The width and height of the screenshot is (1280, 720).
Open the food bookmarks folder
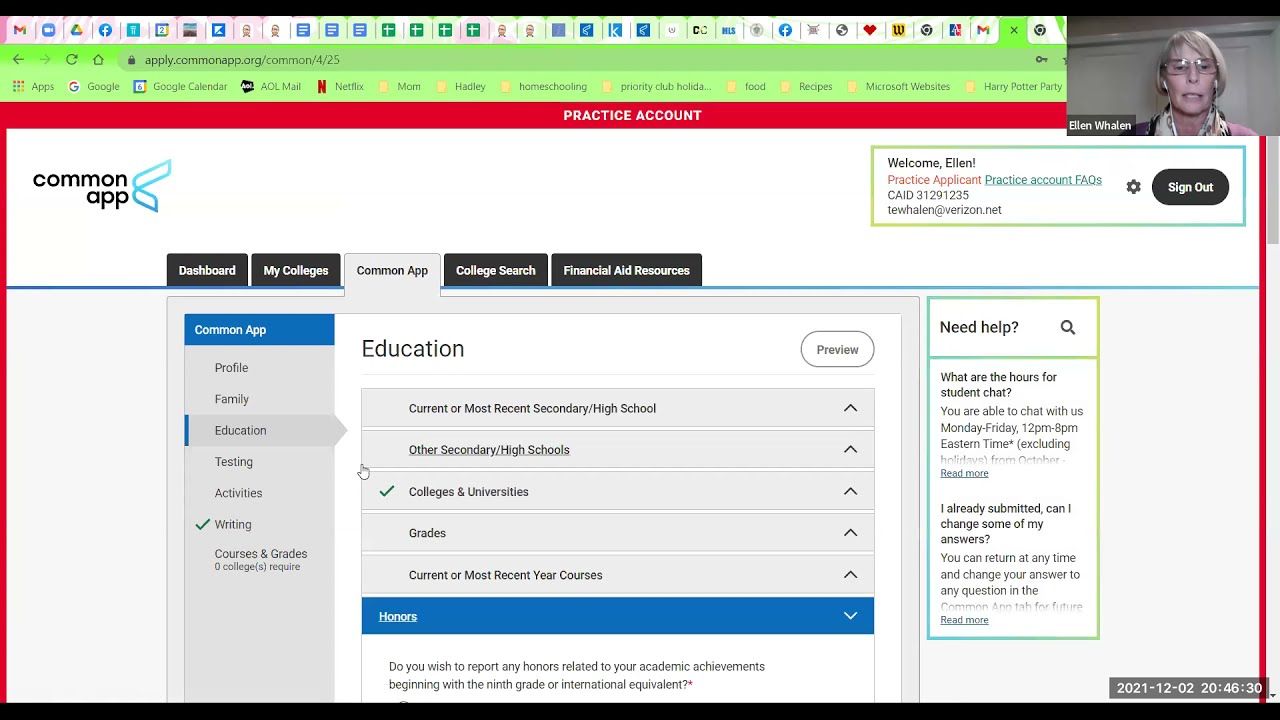point(746,87)
